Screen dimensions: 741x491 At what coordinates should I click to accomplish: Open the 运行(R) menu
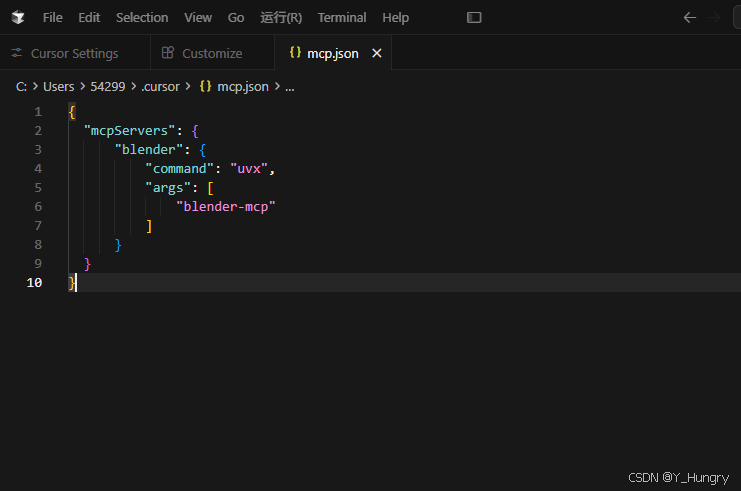281,17
